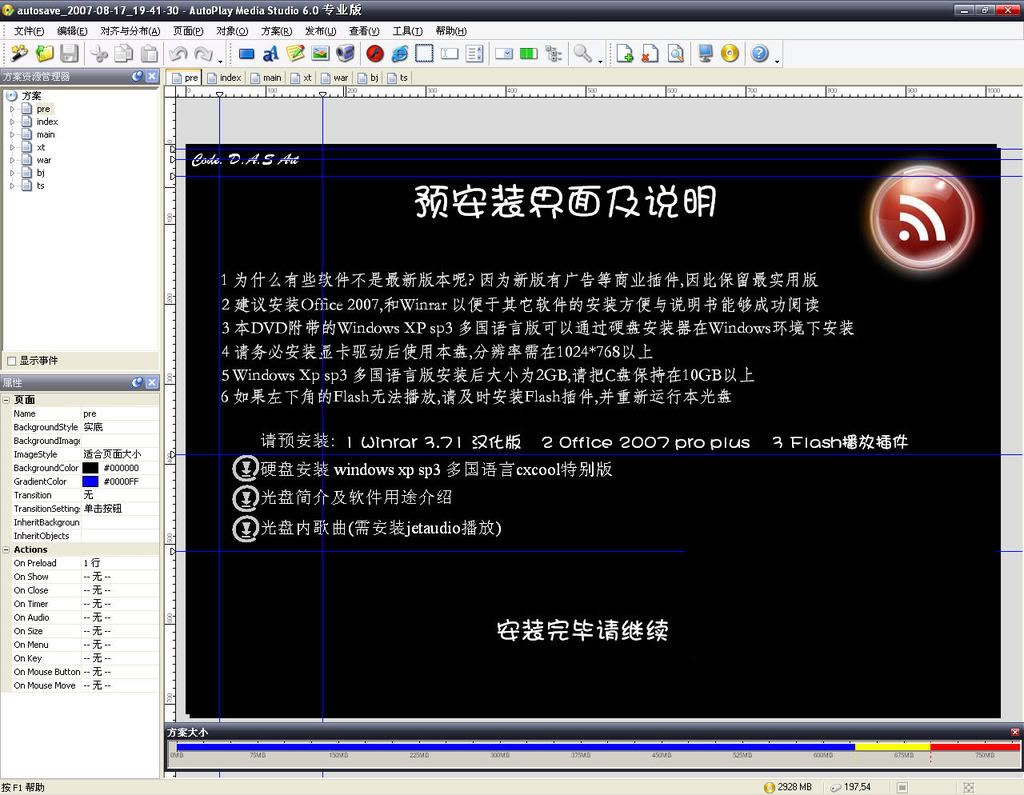Insert a new button object

(x=246, y=54)
